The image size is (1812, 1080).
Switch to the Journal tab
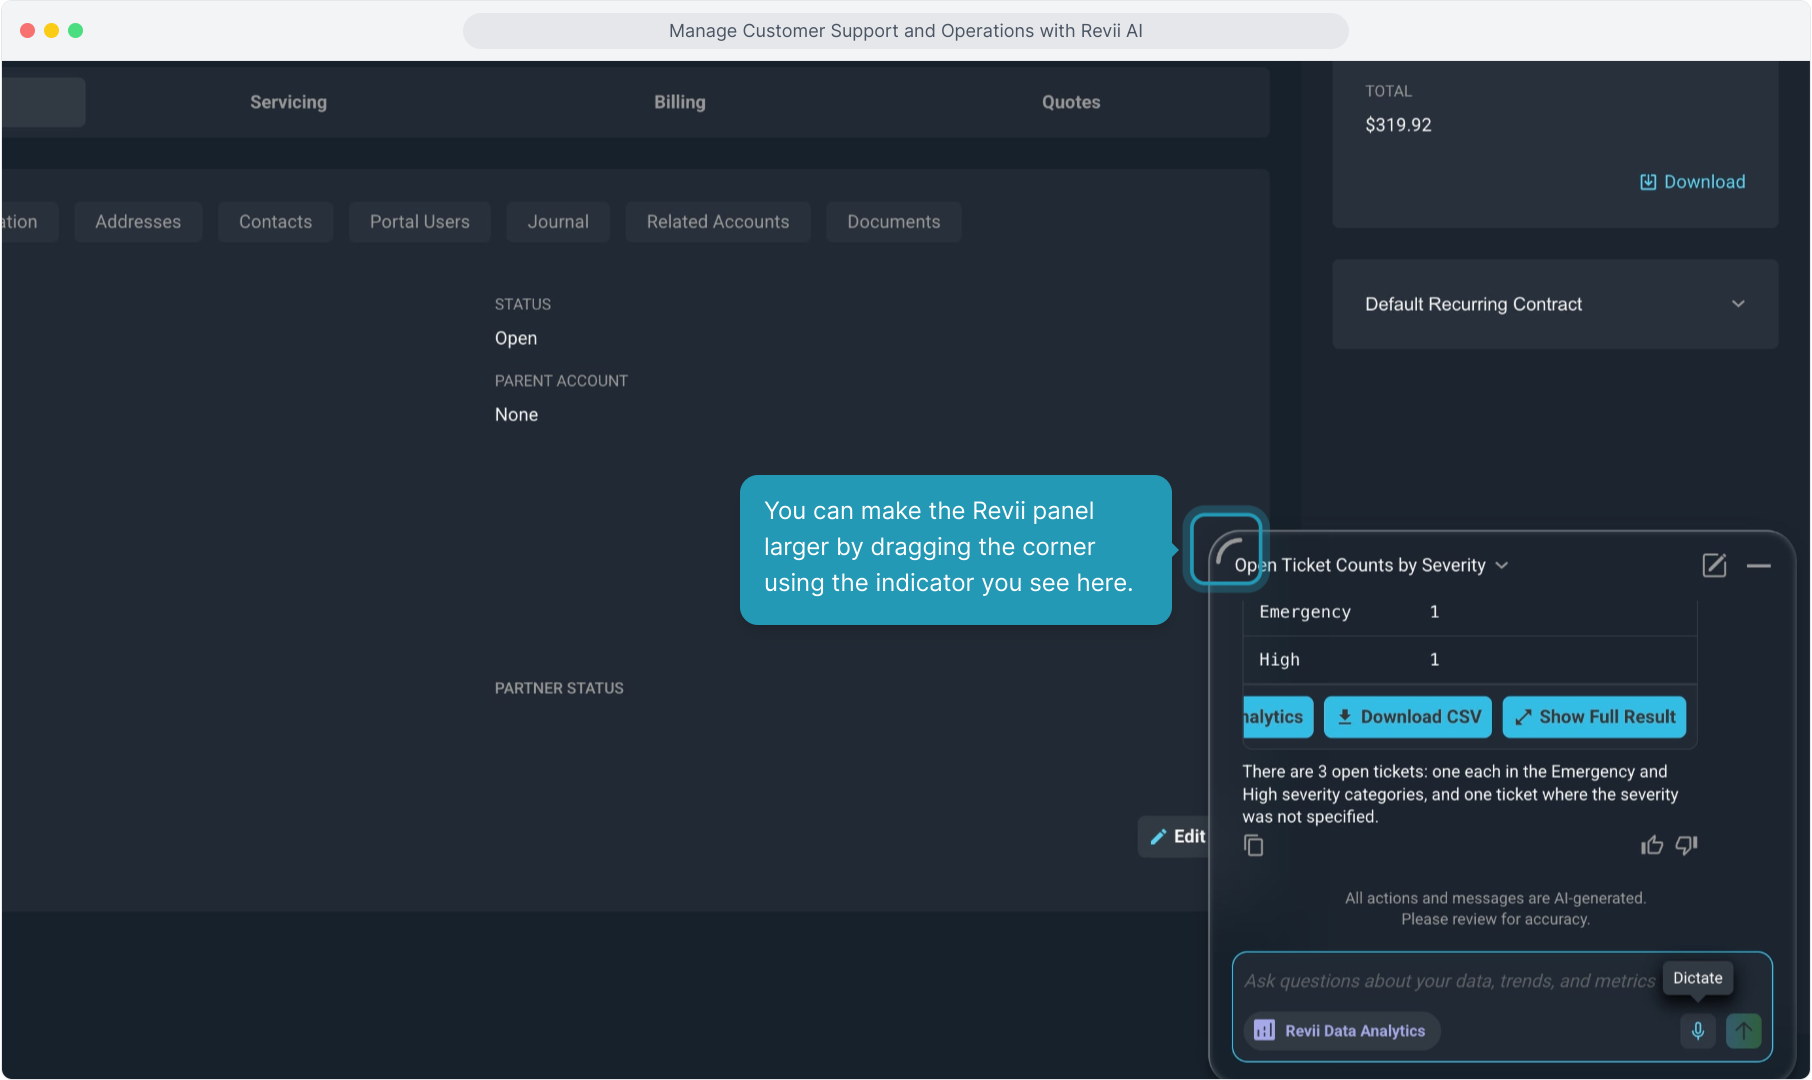tap(558, 222)
